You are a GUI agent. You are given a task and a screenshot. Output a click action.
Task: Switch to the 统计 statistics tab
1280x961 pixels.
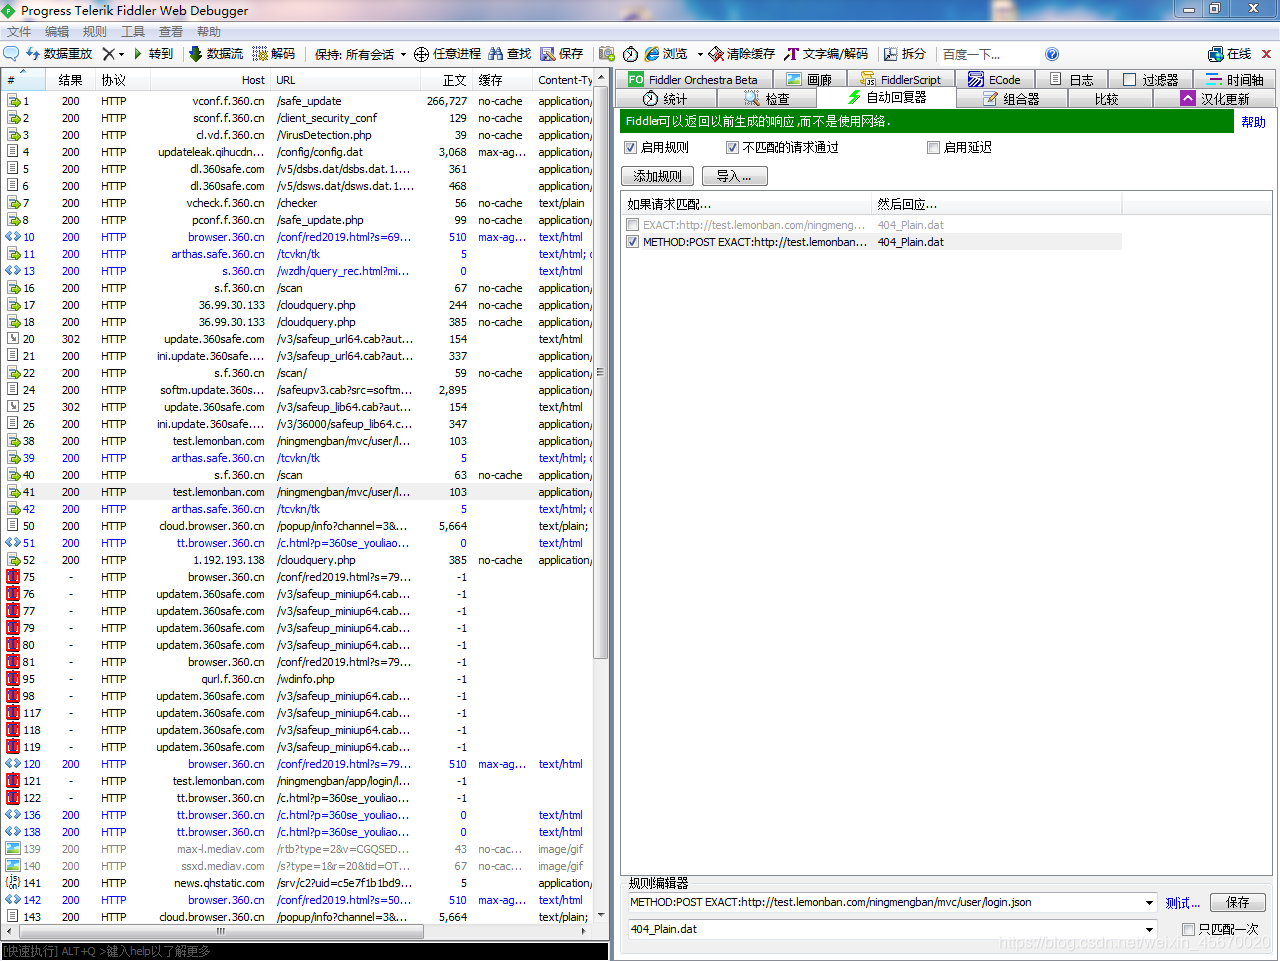(665, 98)
